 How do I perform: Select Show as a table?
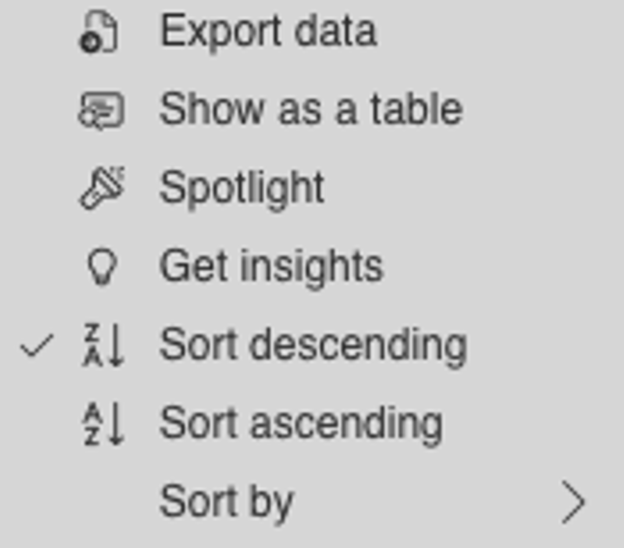[312, 110]
